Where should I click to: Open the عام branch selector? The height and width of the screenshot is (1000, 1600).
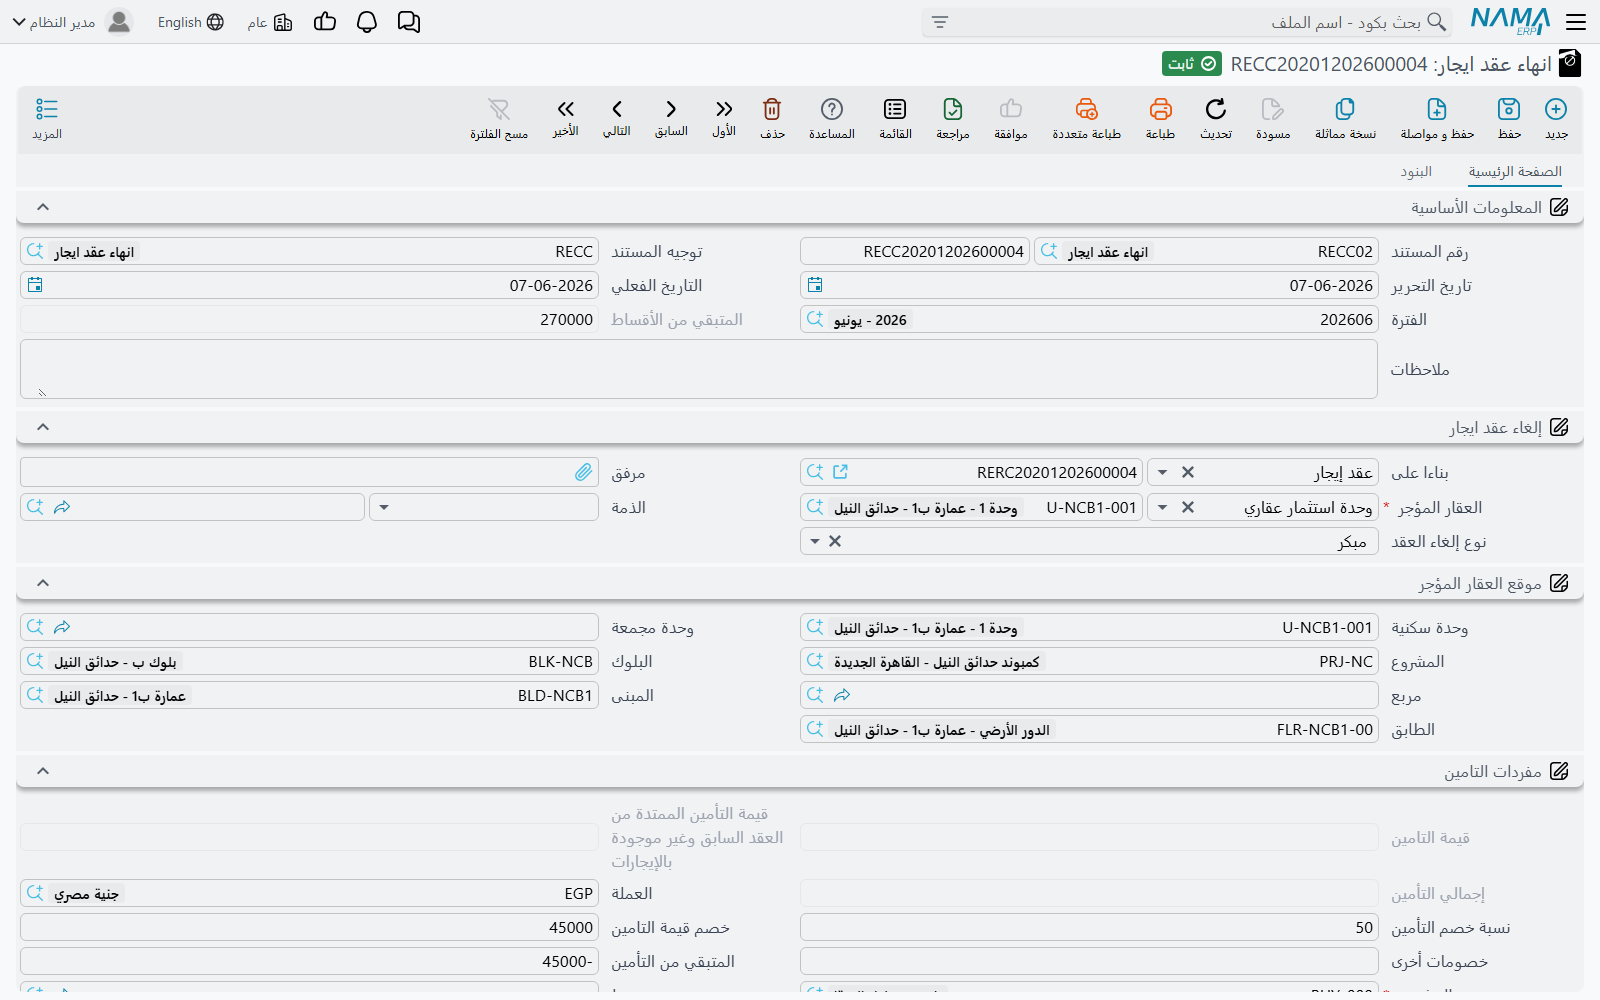coord(270,22)
